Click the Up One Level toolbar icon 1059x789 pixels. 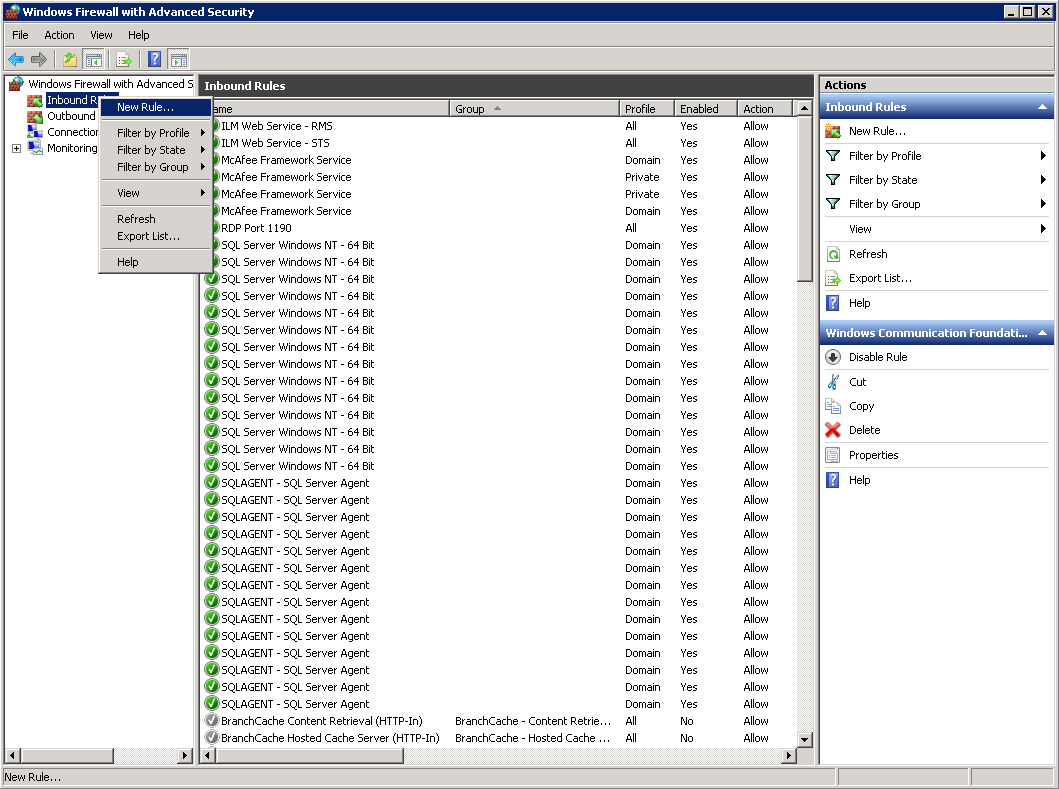click(70, 59)
